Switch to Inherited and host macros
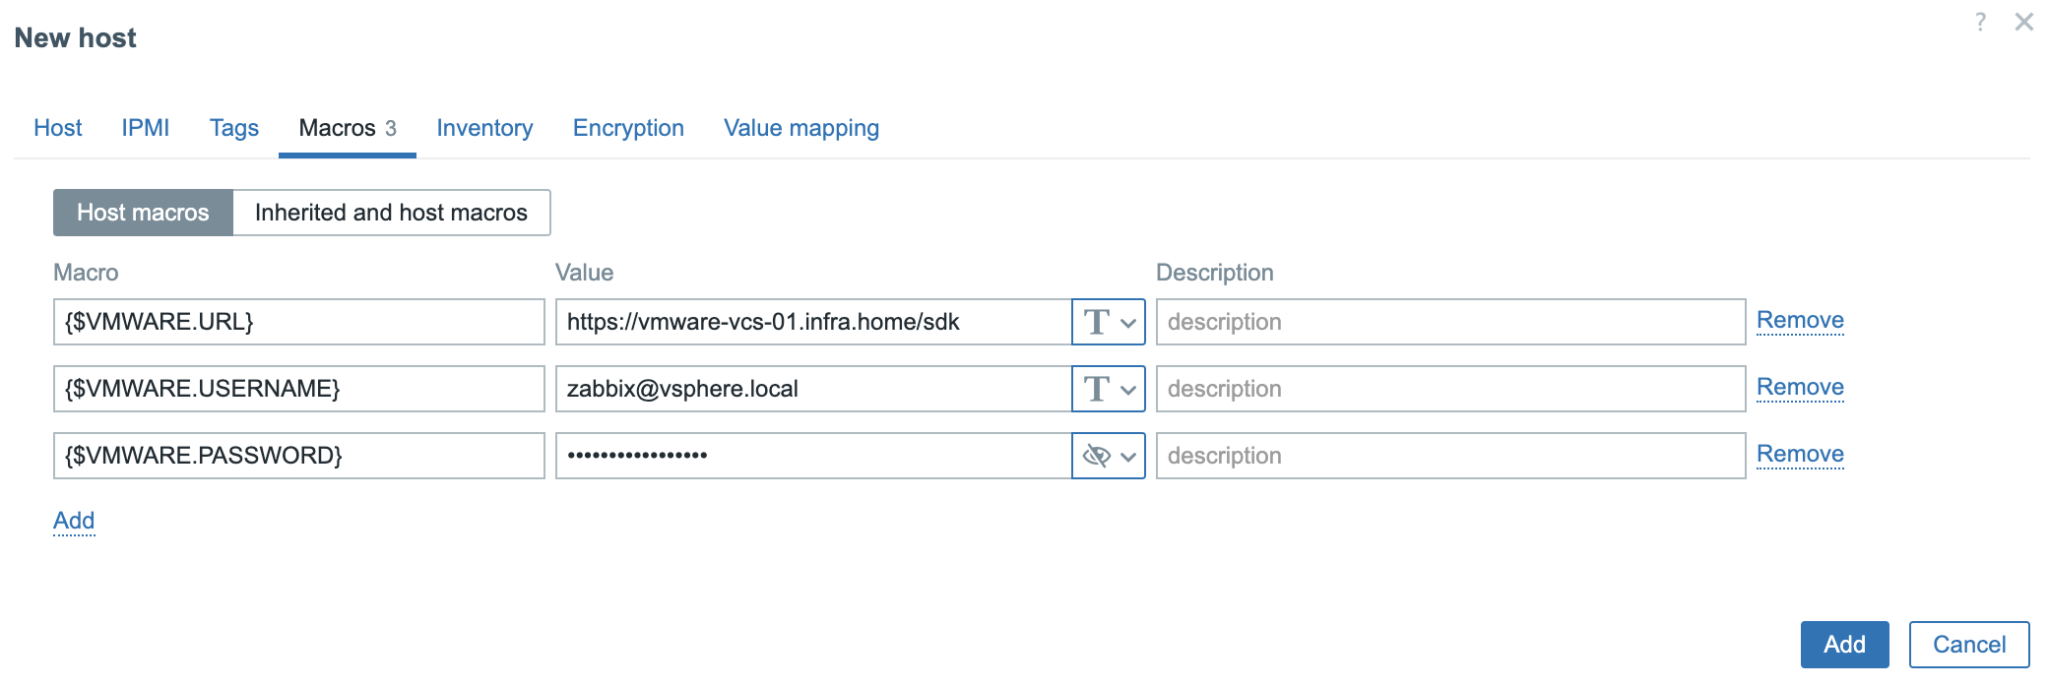This screenshot has width=2048, height=687. [x=391, y=213]
